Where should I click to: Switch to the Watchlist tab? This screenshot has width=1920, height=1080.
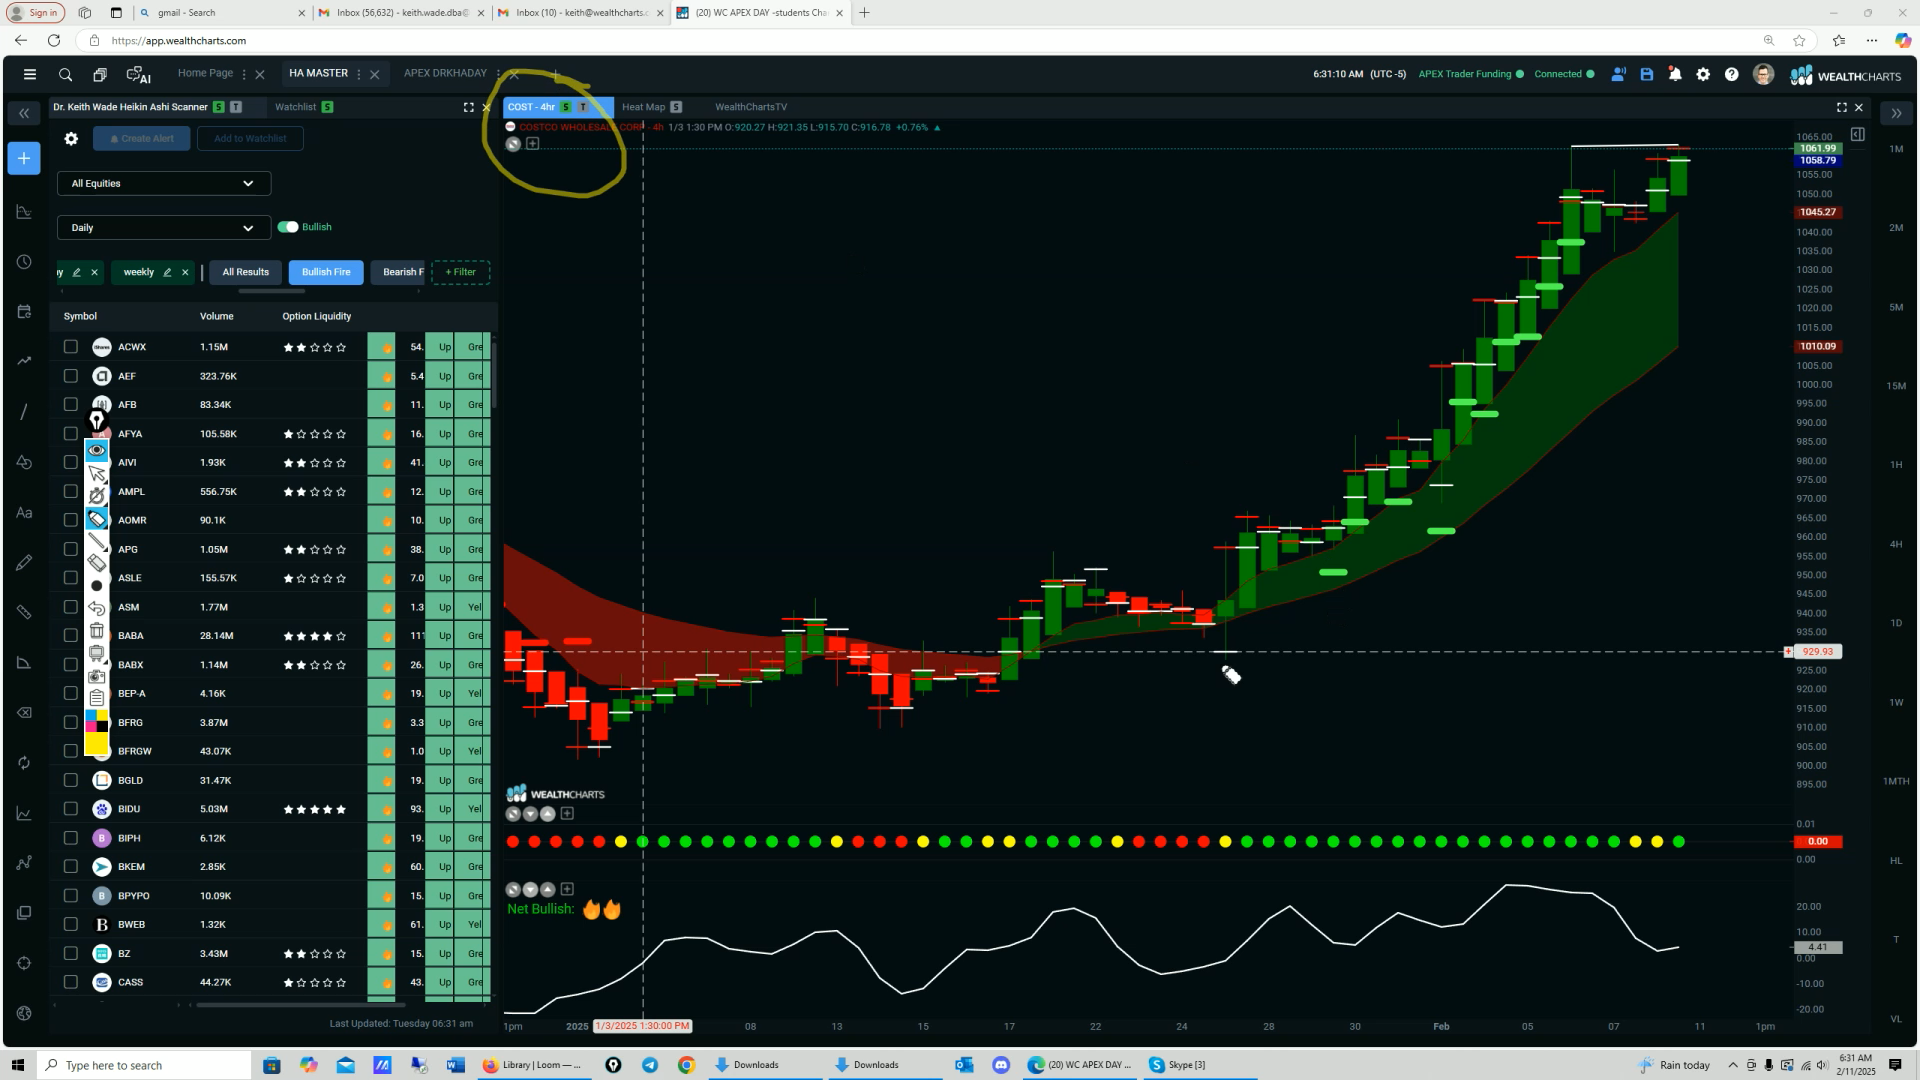click(295, 107)
